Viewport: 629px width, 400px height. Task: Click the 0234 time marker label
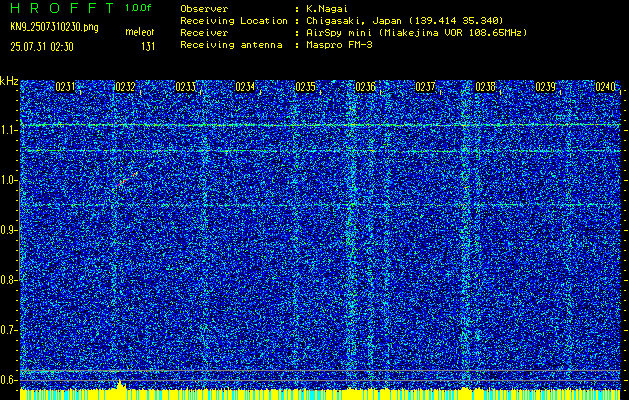[245, 87]
